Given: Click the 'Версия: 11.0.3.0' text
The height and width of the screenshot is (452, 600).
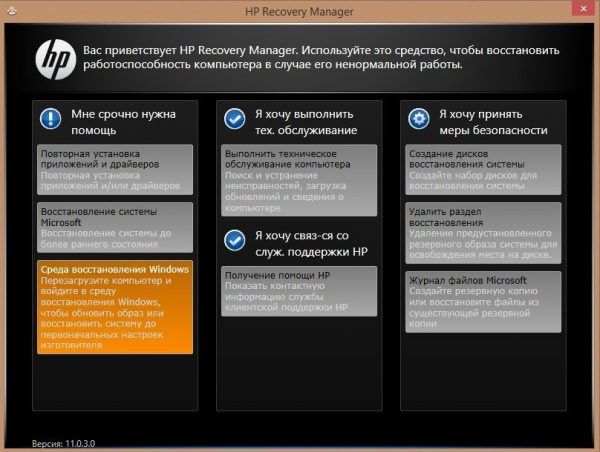Looking at the screenshot, I should 64,444.
